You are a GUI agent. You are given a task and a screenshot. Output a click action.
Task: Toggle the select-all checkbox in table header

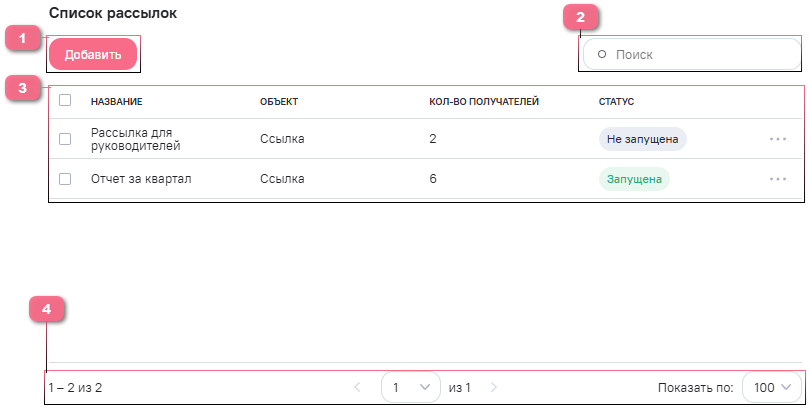click(65, 100)
